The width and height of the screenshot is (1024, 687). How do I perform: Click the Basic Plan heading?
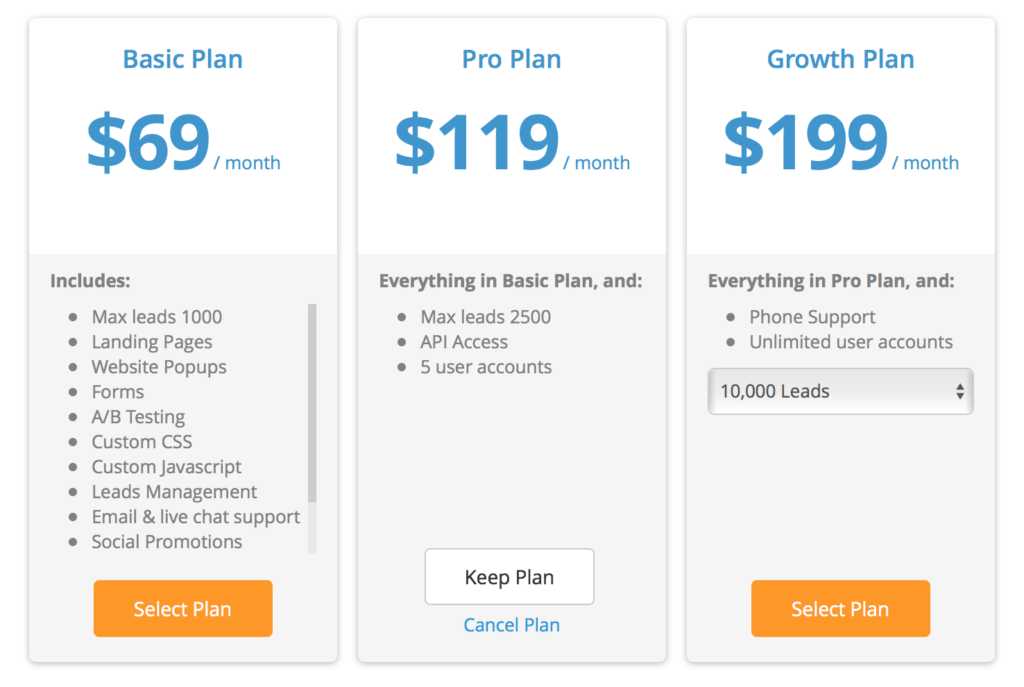click(182, 59)
